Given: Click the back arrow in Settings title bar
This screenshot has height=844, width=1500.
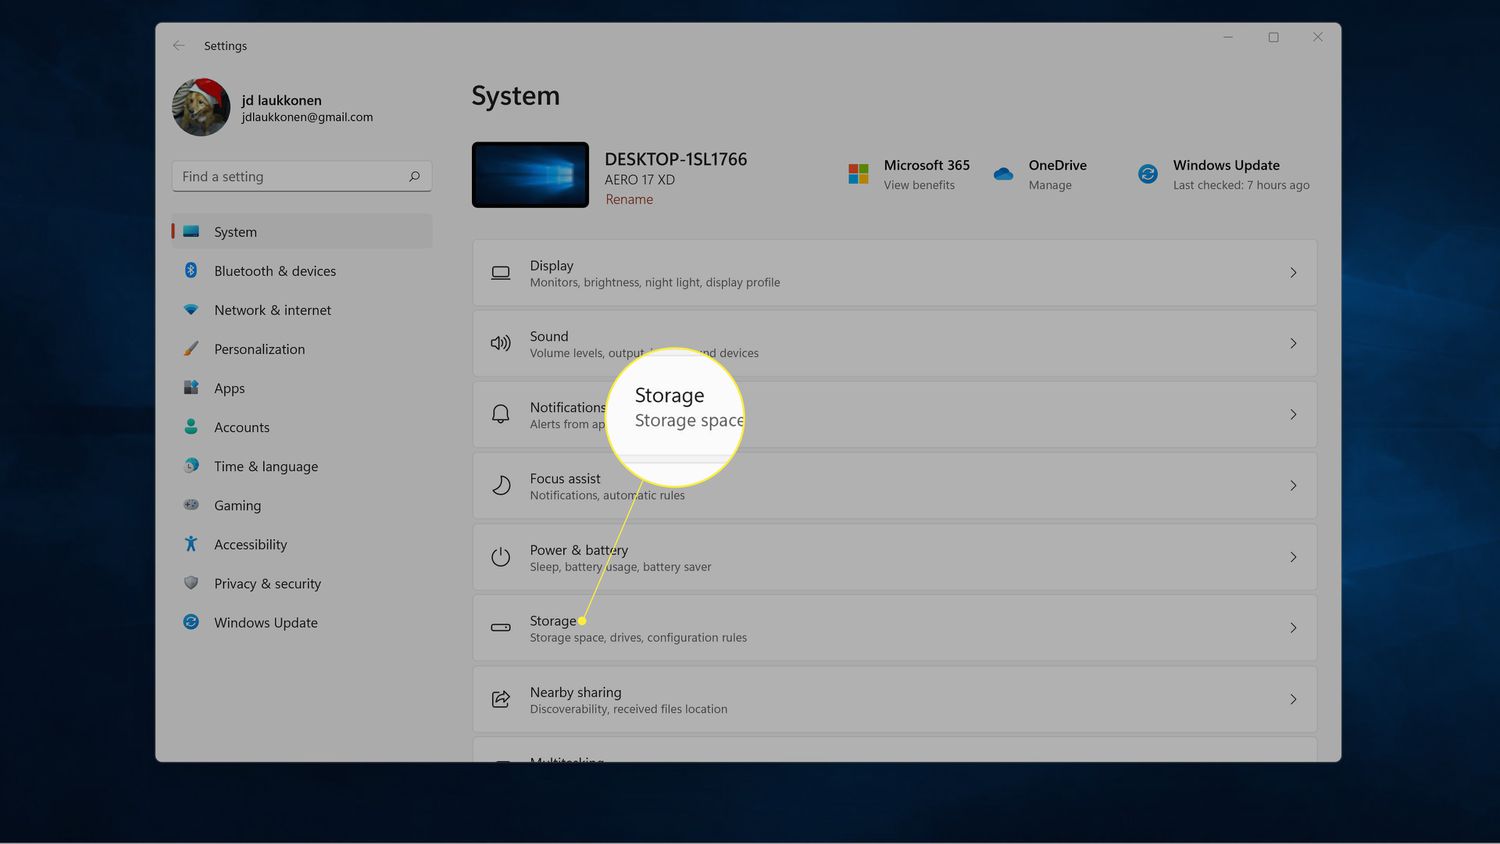Looking at the screenshot, I should [179, 46].
